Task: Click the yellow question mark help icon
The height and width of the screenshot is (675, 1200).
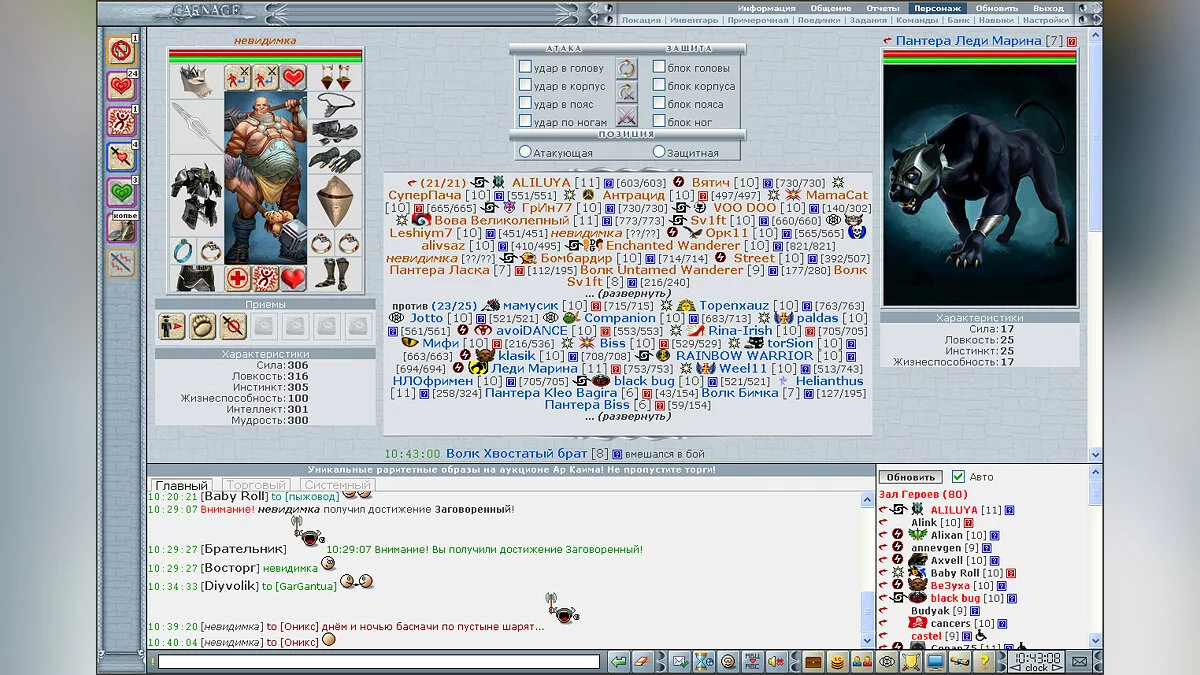Action: (x=983, y=661)
